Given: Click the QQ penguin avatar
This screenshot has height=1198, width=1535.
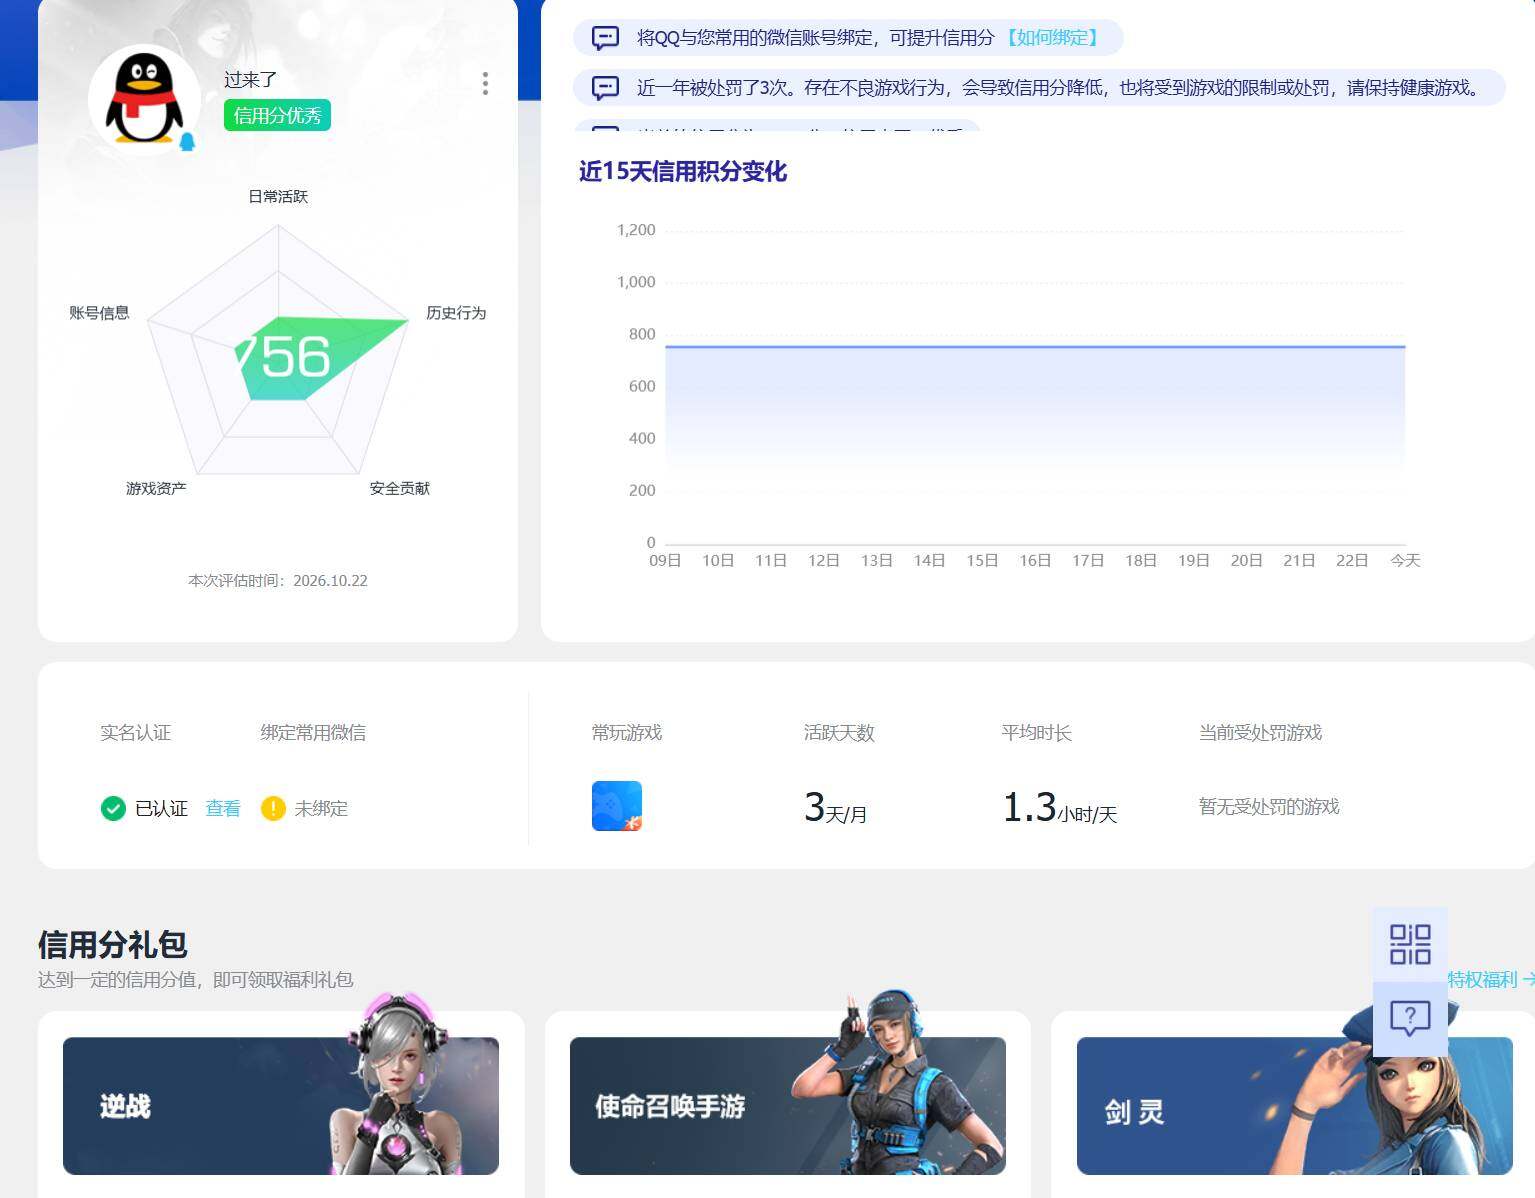Looking at the screenshot, I should click(x=145, y=99).
